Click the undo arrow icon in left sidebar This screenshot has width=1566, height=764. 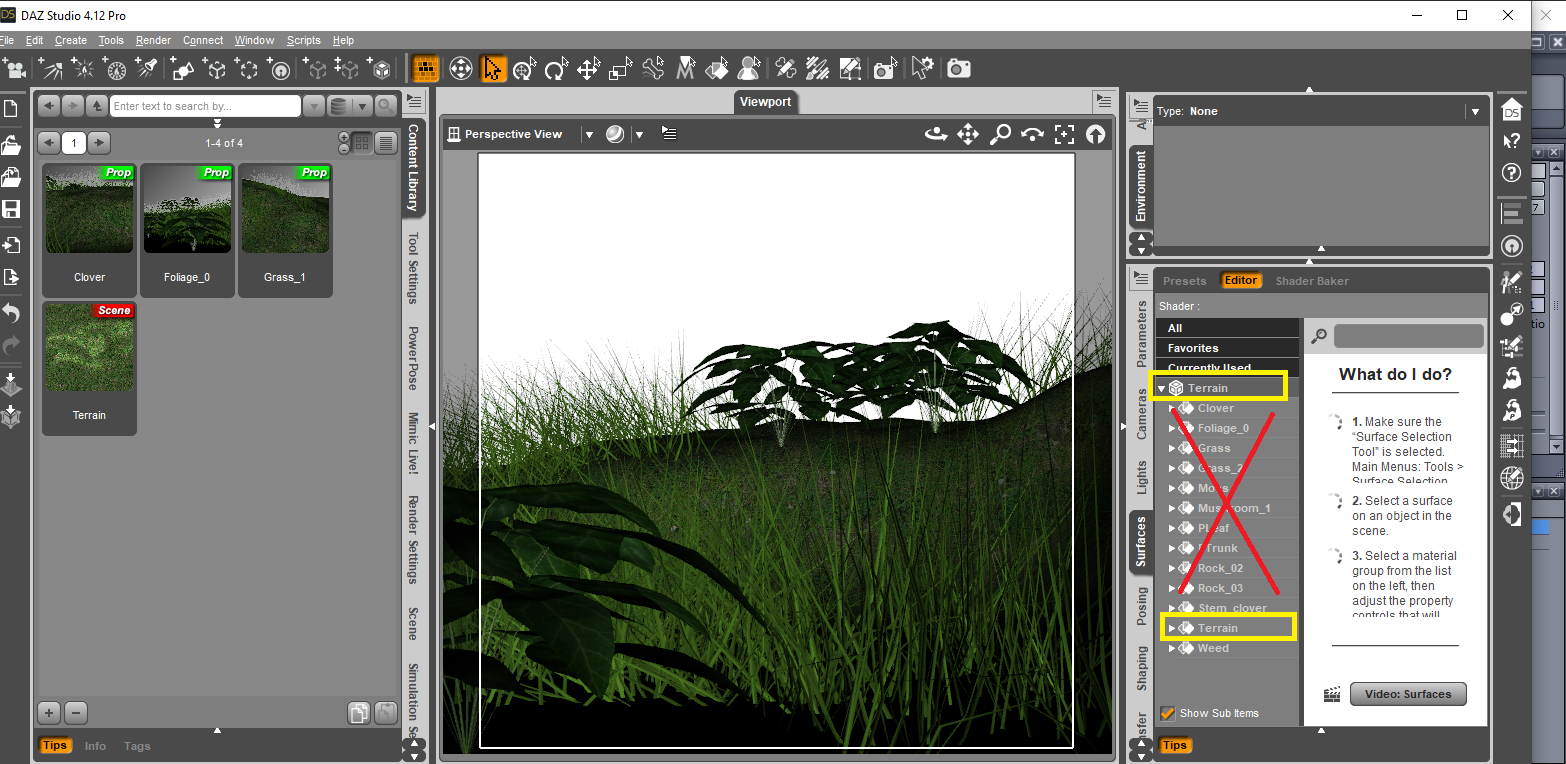pos(12,313)
